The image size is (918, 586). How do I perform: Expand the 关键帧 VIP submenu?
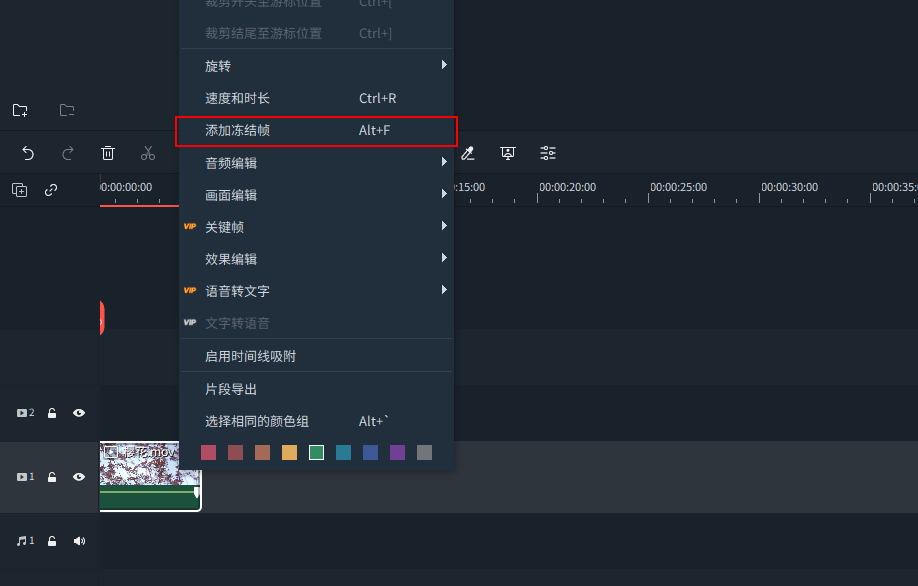coord(316,227)
